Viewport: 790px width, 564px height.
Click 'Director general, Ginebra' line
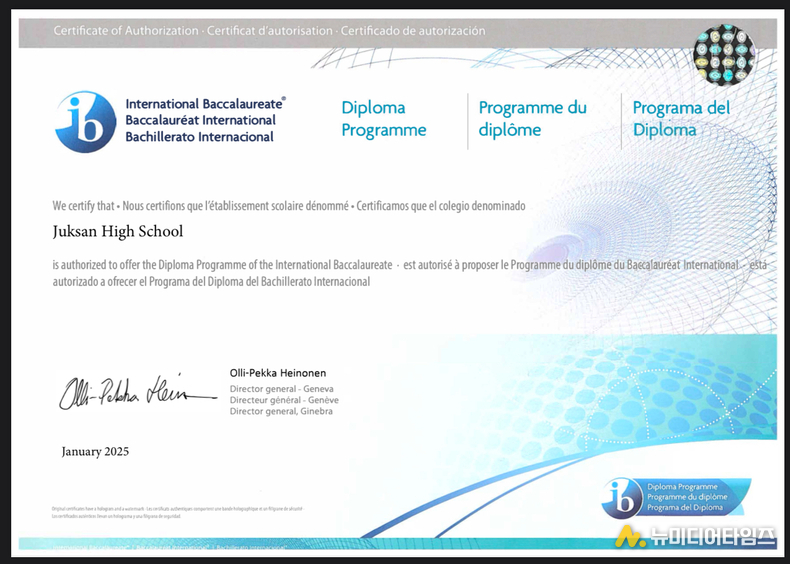click(281, 411)
